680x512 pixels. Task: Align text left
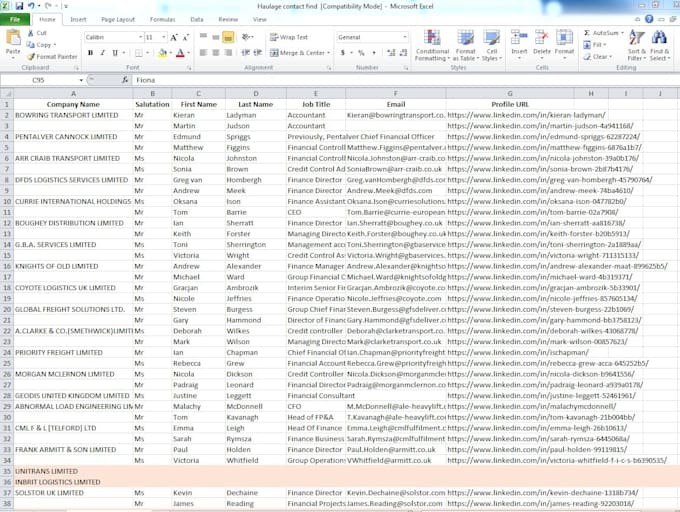(203, 53)
